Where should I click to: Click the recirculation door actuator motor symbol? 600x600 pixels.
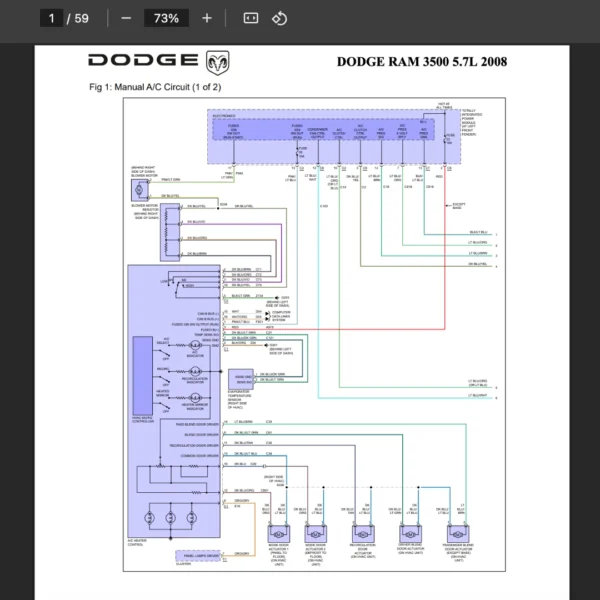363,534
